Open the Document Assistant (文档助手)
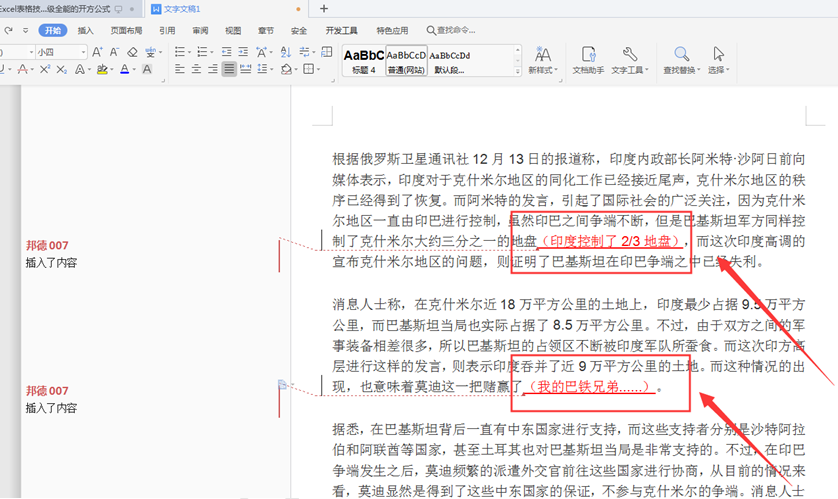838x499 pixels. (x=588, y=59)
